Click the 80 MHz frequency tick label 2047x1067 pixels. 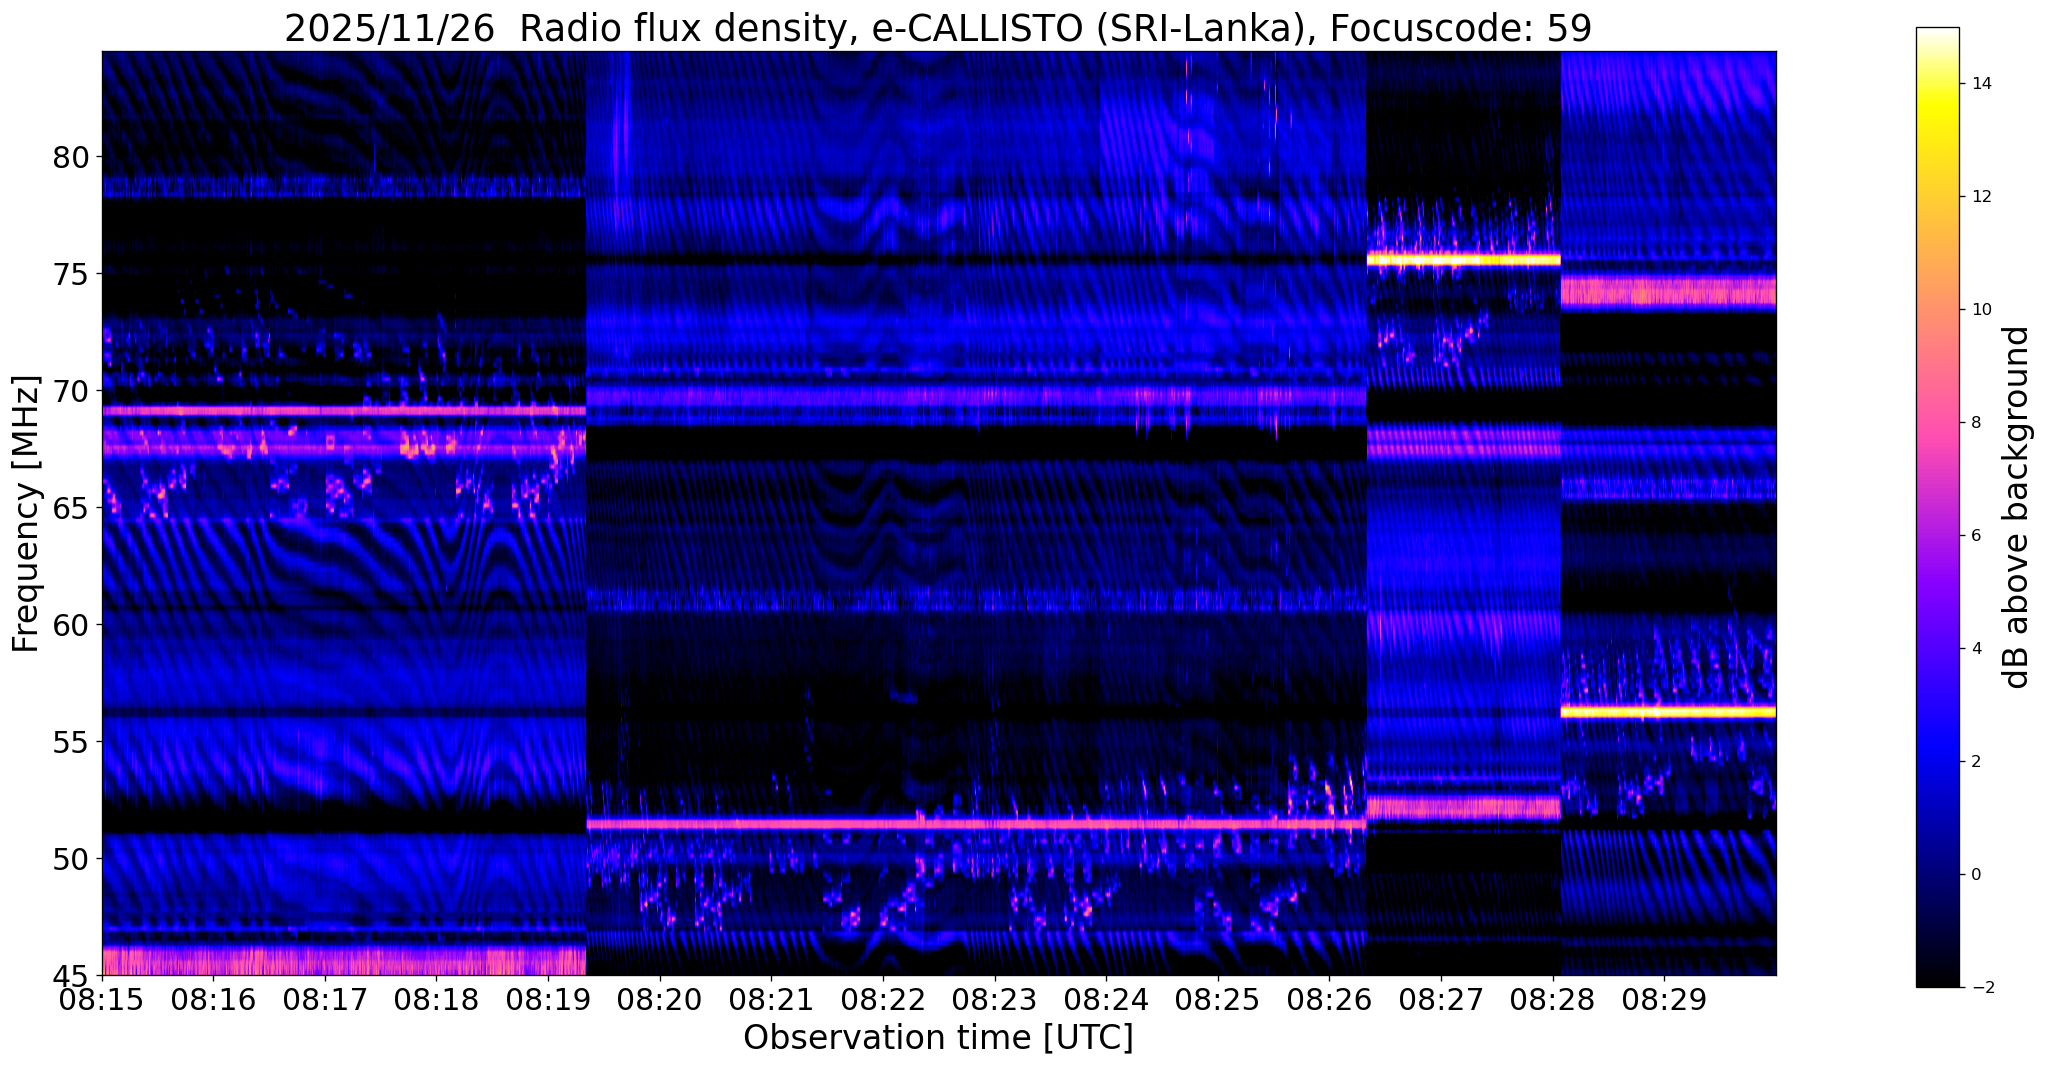point(72,157)
